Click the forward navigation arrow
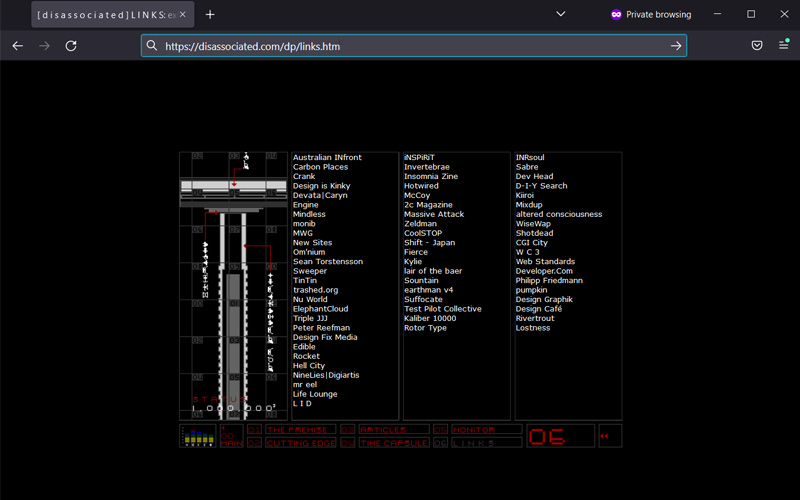800x500 pixels. click(x=44, y=46)
